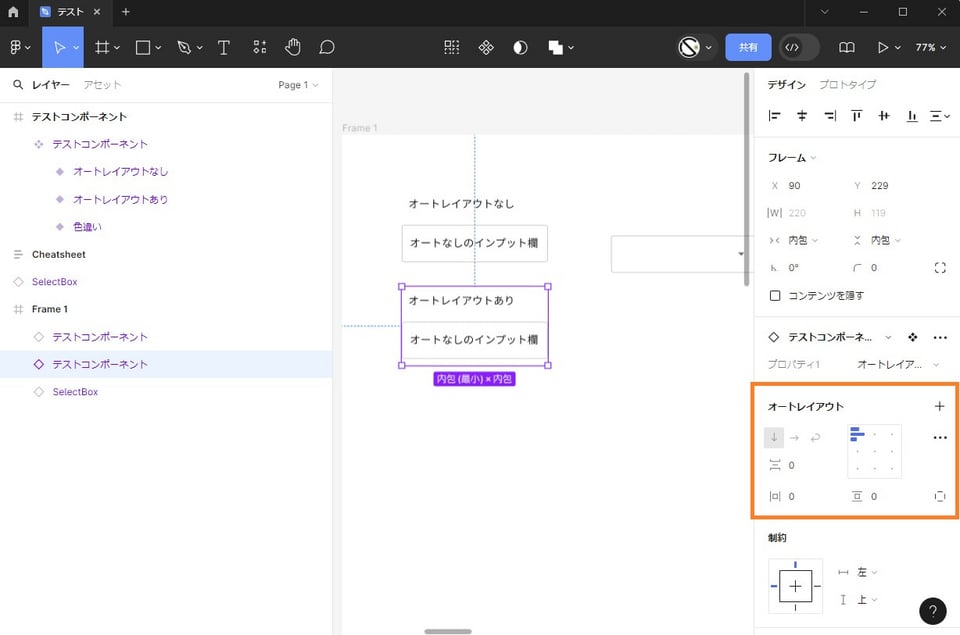Click the help question mark button
Viewport: 960px width, 635px height.
coord(932,611)
